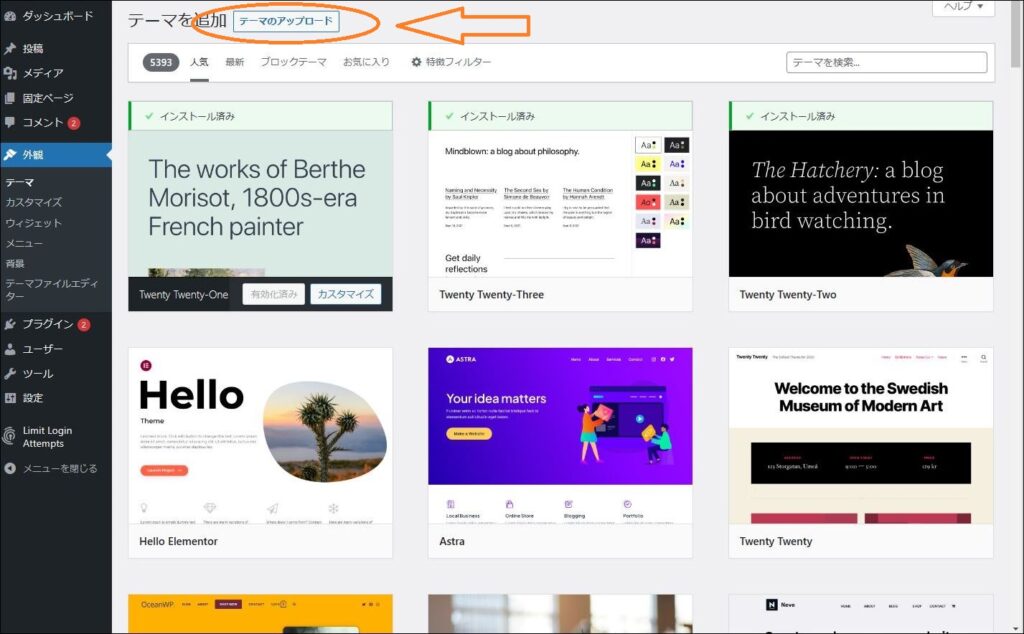Viewport: 1024px width, 634px height.
Task: Click the Dashboard gauge icon in sidebar
Action: [10, 16]
